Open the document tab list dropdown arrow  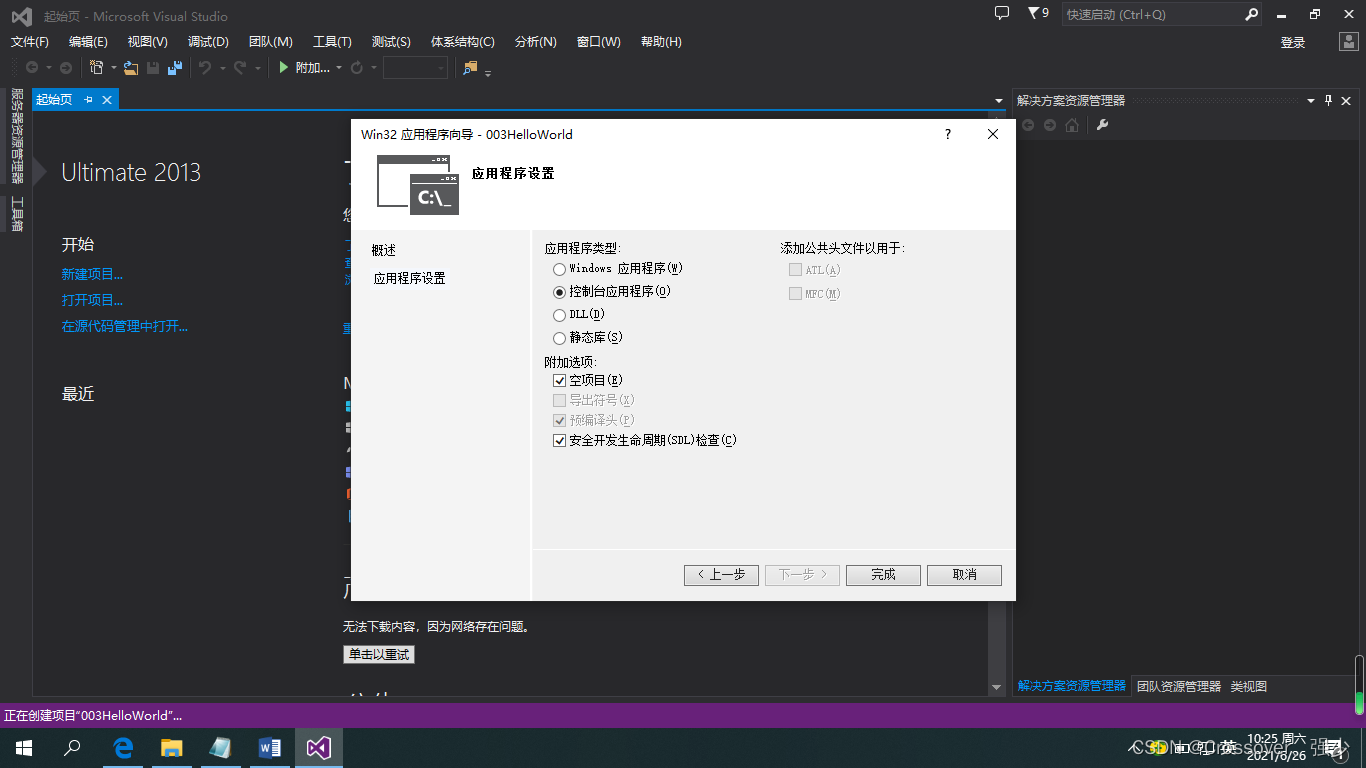tap(998, 100)
